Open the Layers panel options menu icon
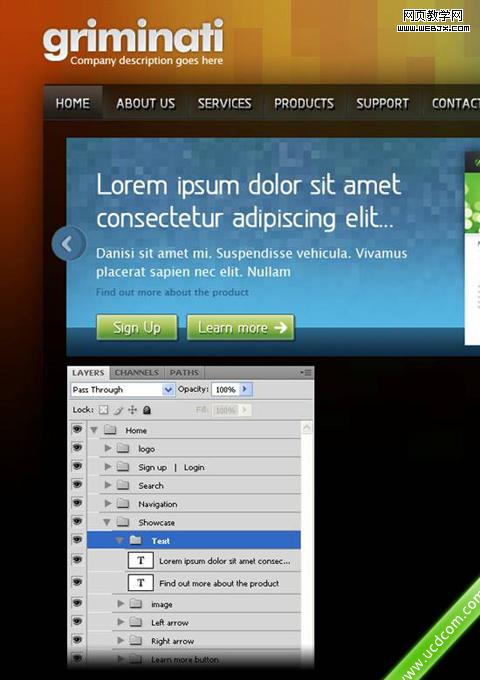 coord(306,373)
